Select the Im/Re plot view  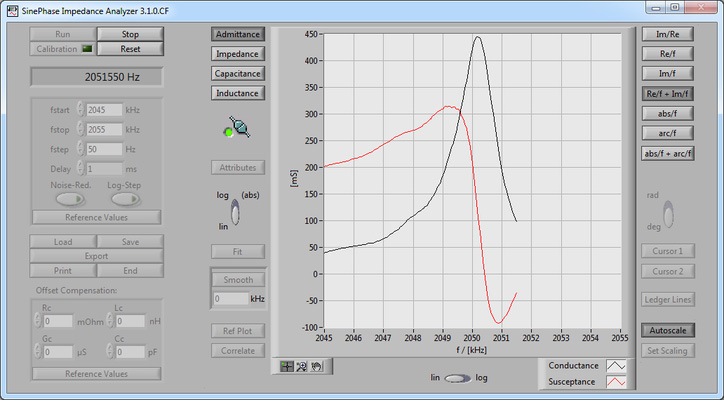668,33
